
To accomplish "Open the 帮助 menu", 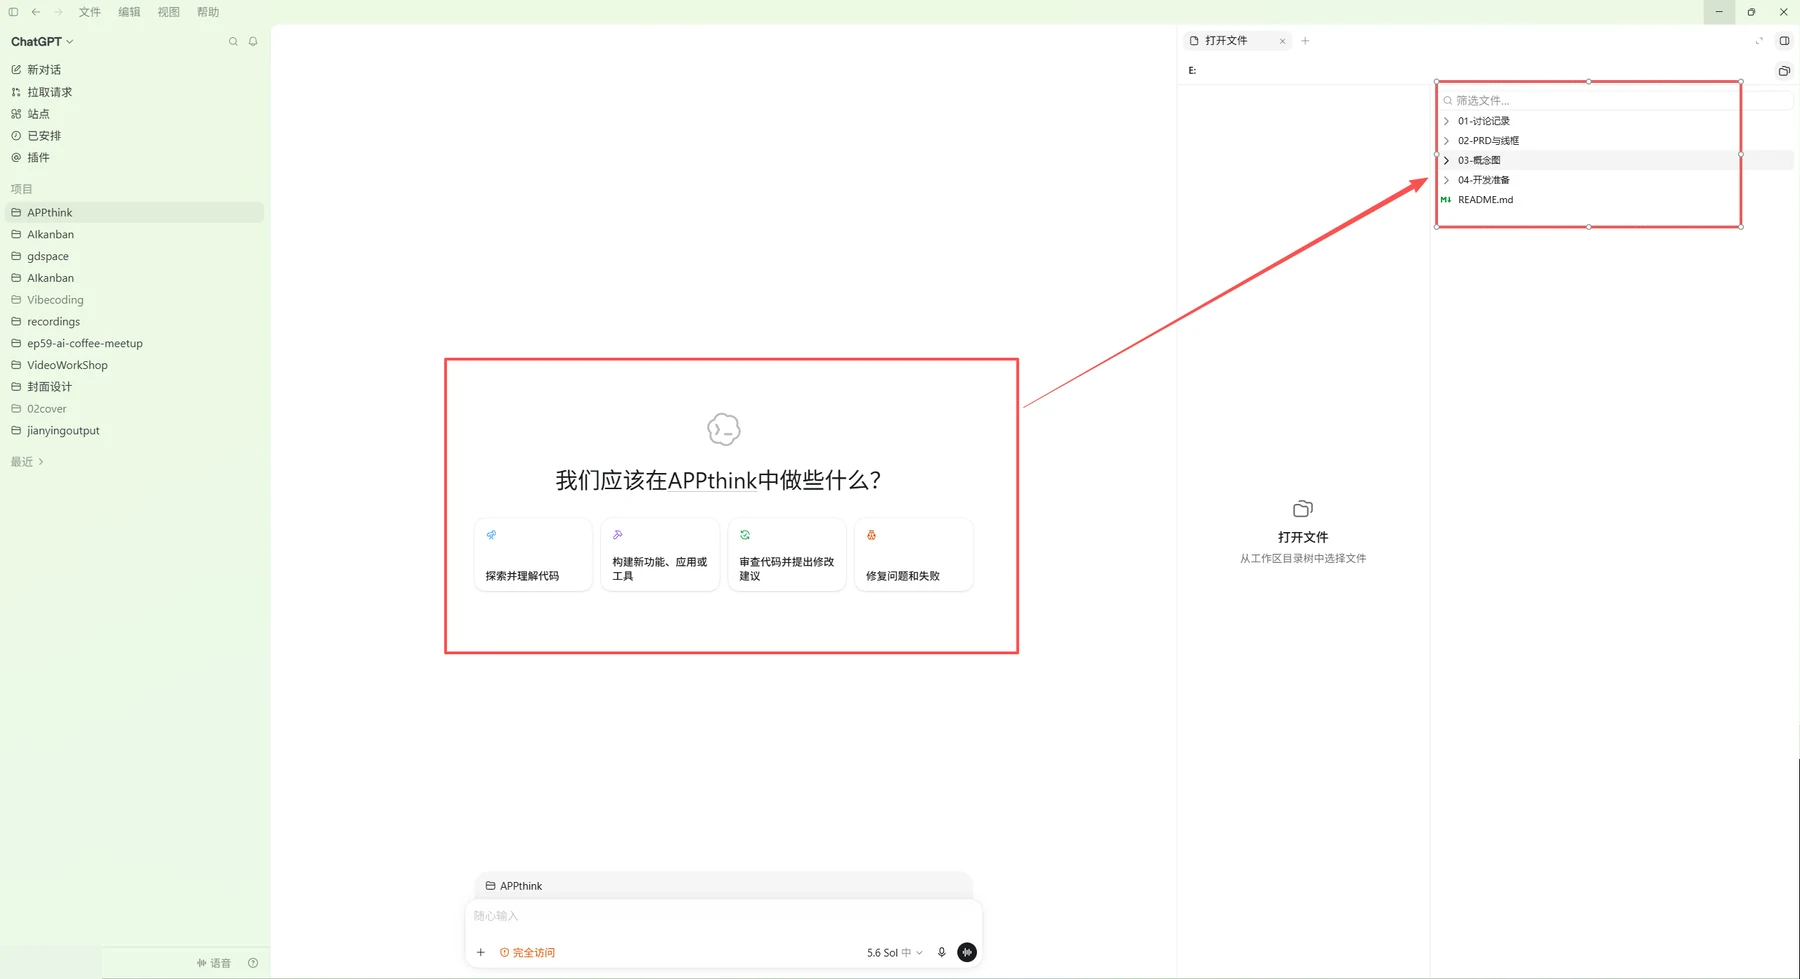I will click(208, 12).
